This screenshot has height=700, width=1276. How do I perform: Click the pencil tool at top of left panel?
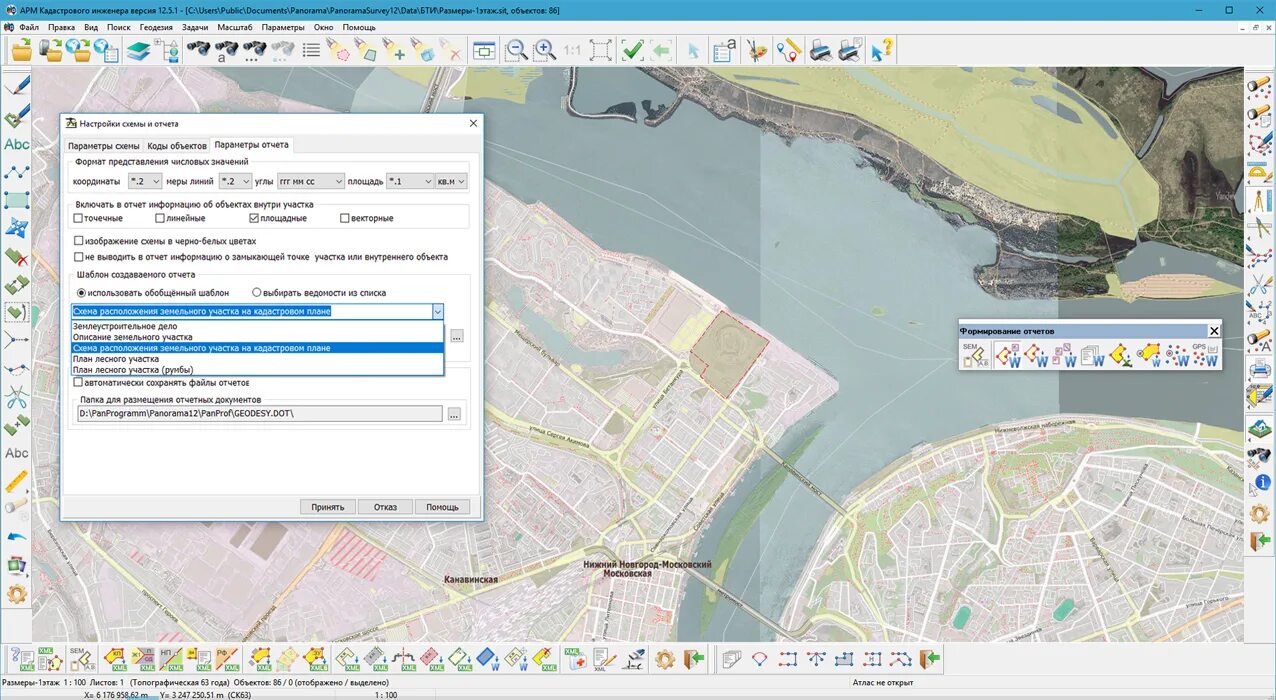pyautogui.click(x=16, y=86)
